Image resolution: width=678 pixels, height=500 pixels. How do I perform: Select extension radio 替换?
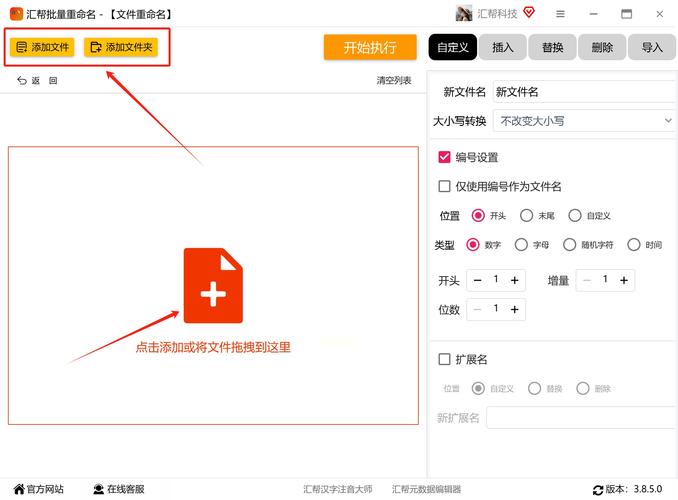[x=534, y=388]
